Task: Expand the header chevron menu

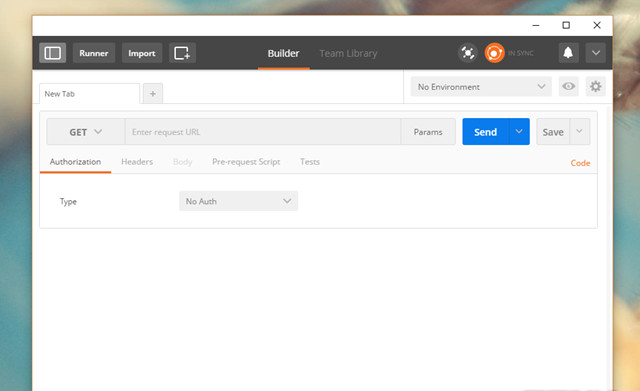Action: [596, 53]
